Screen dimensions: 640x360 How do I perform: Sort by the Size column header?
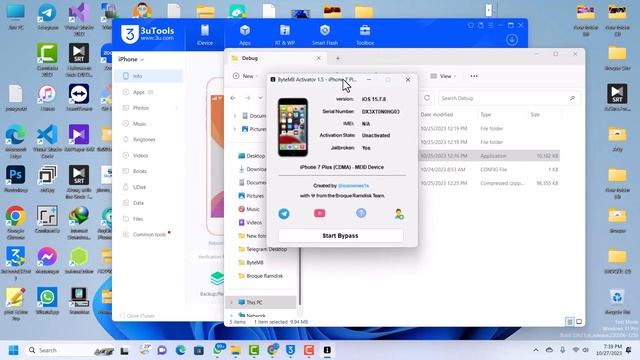[535, 115]
